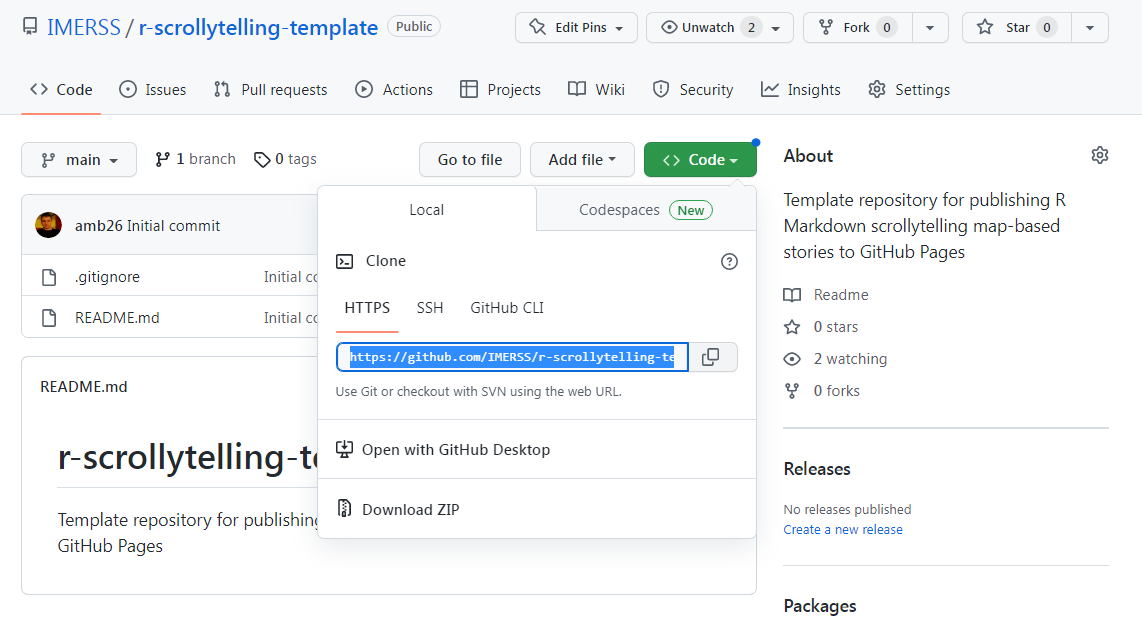Select the HTTPS clone option
The height and width of the screenshot is (628, 1142).
point(367,307)
